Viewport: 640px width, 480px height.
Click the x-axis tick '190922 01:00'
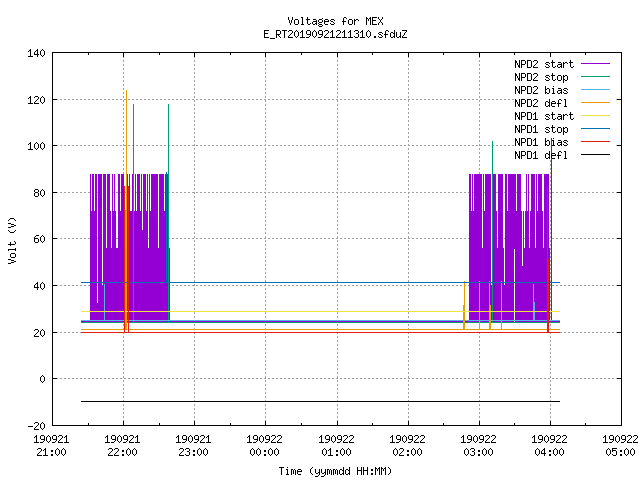point(336,446)
